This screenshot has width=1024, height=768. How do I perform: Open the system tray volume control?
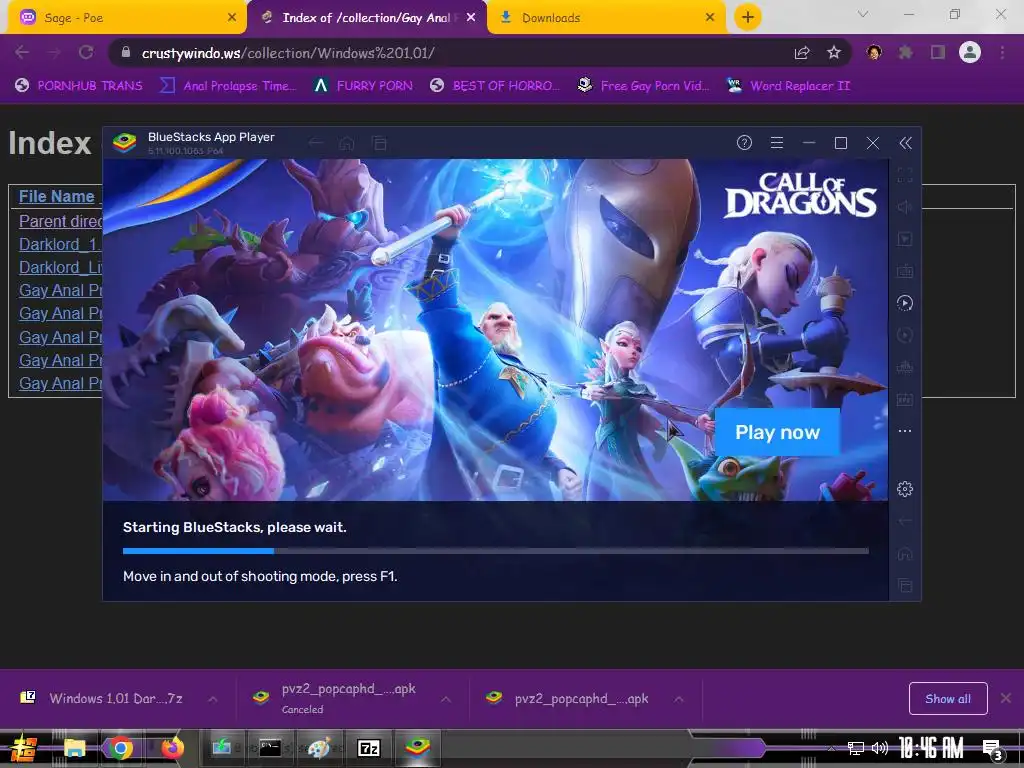coord(880,748)
